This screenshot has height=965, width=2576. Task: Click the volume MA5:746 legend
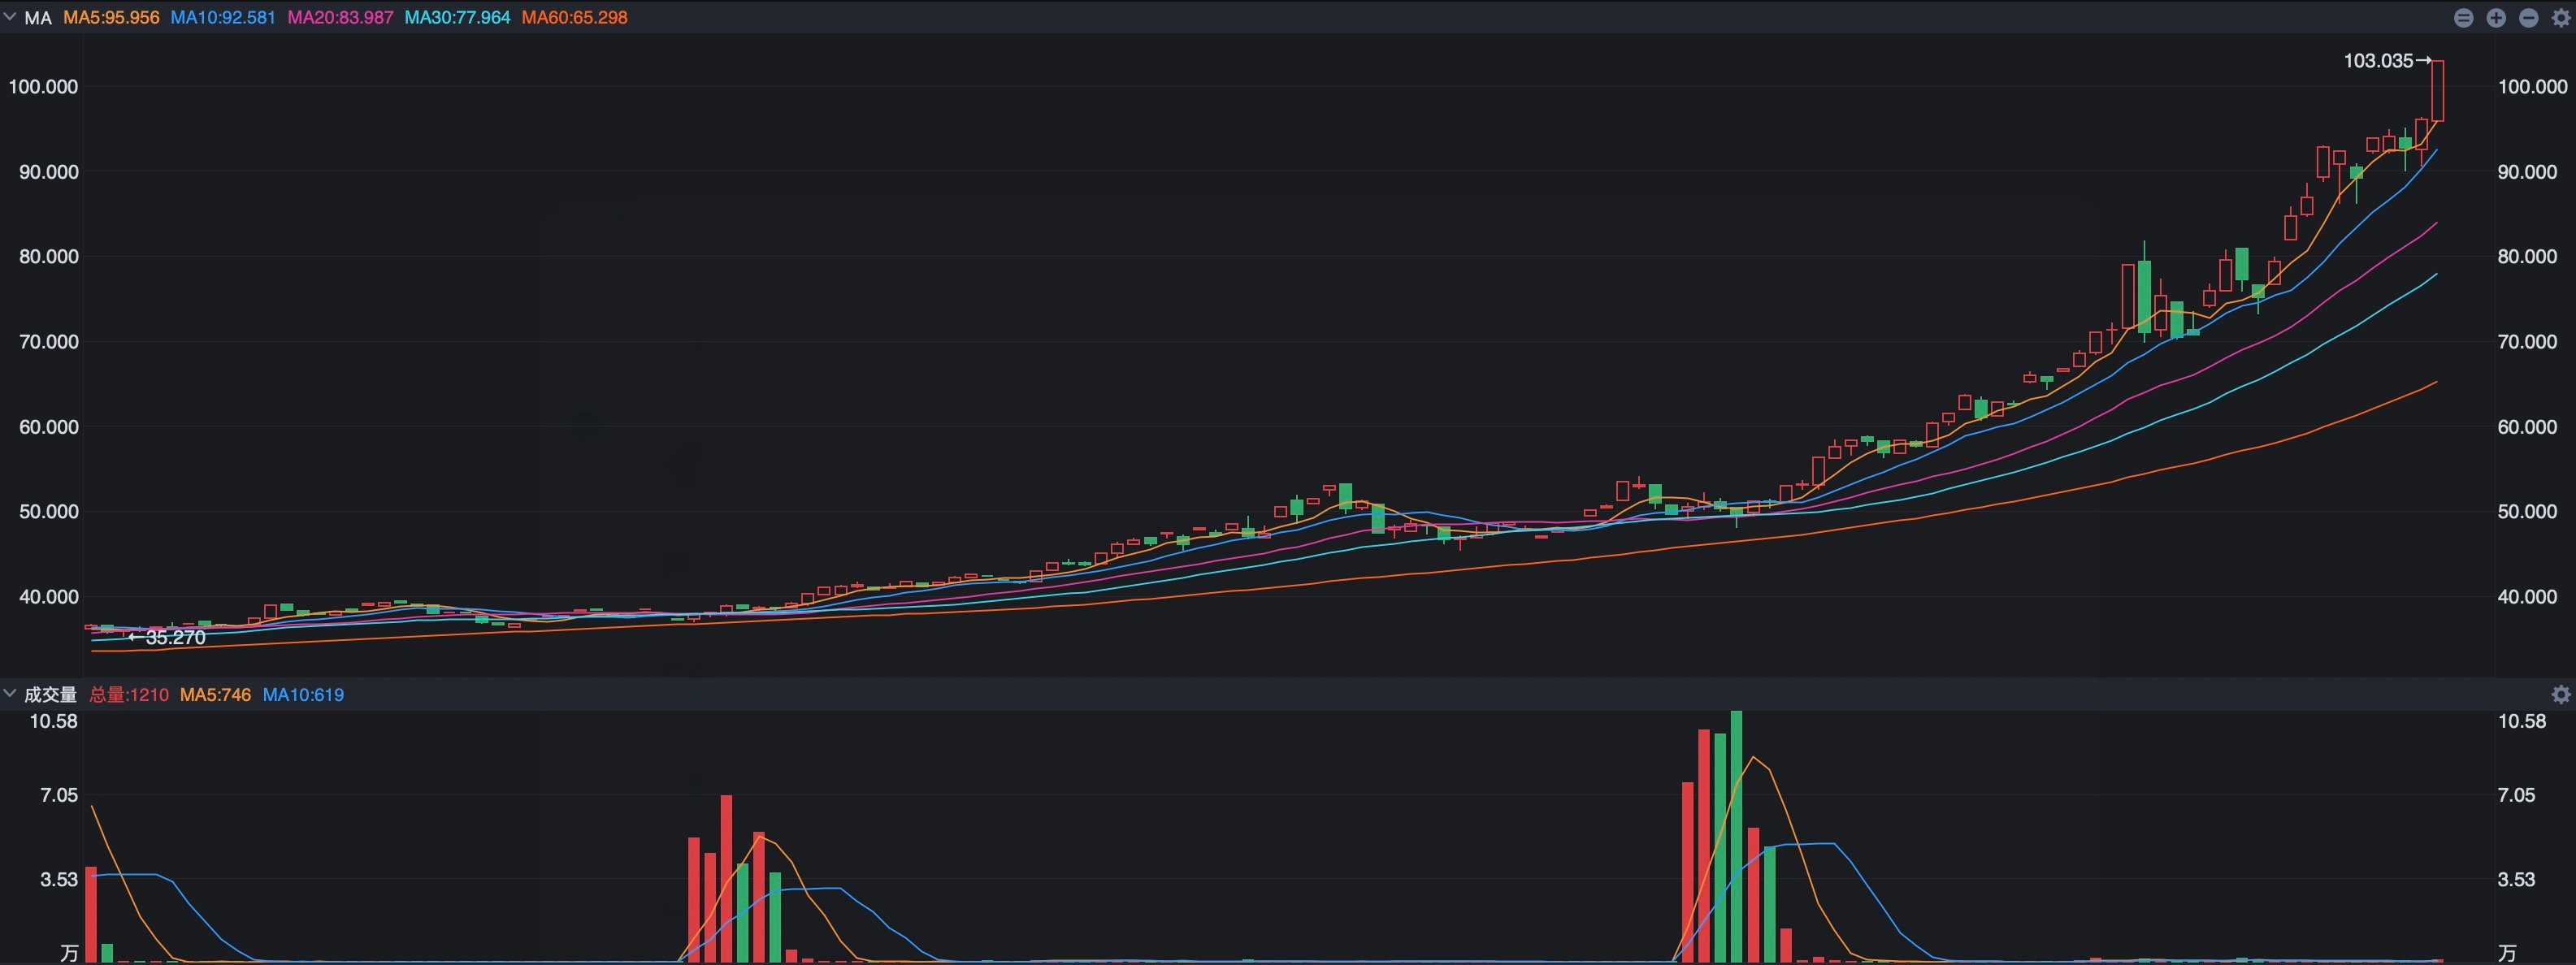215,694
